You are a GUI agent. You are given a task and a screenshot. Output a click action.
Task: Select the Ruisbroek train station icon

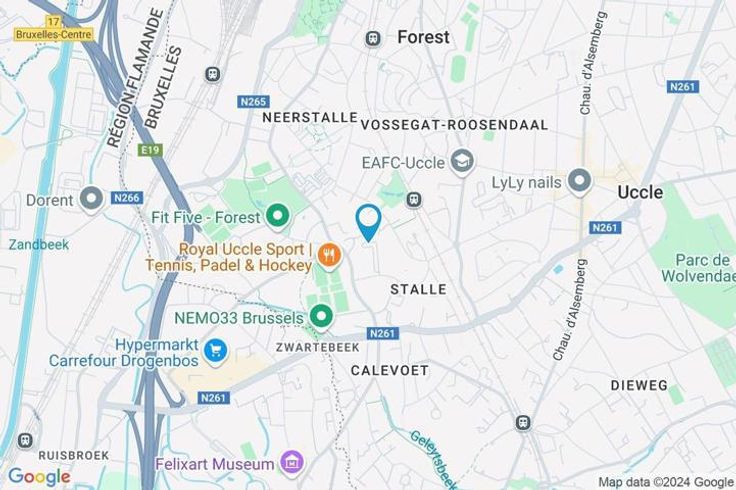tap(25, 441)
